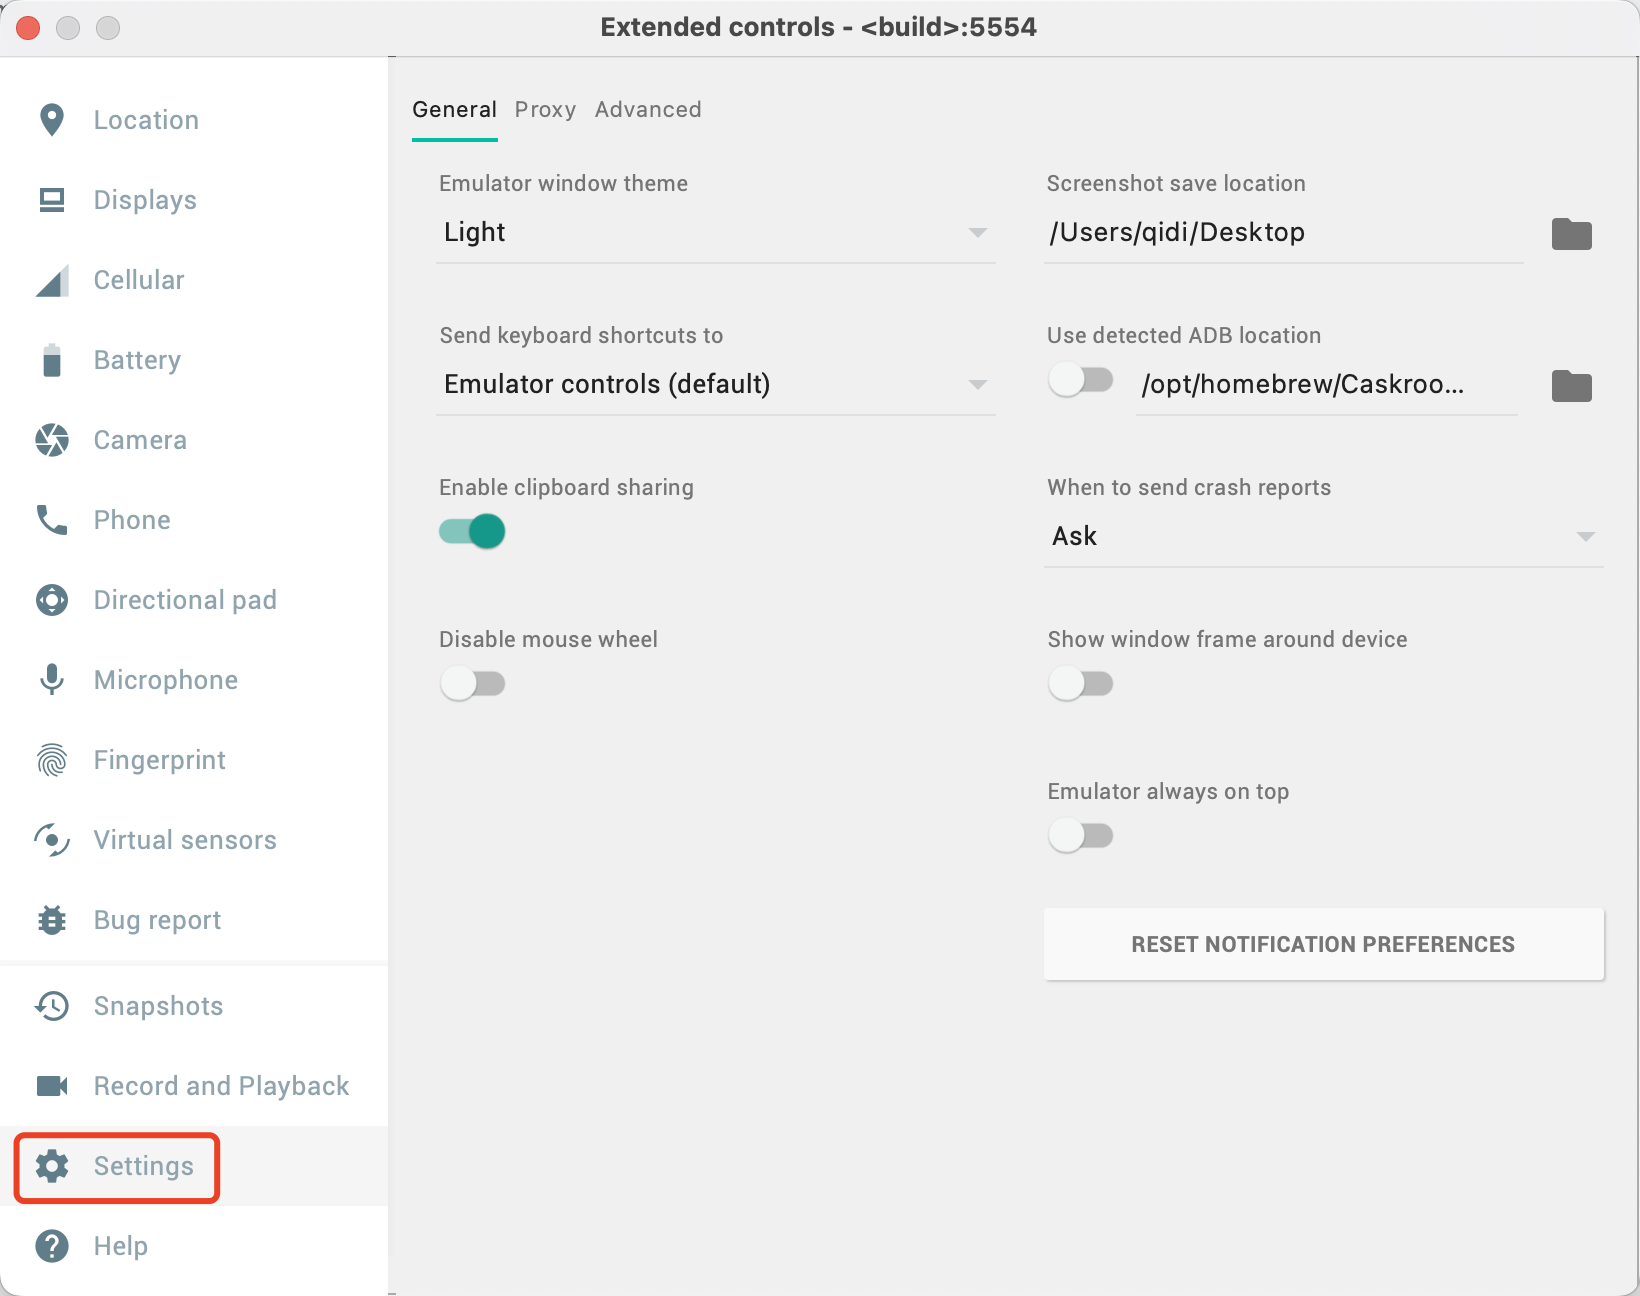Open crash reports Ask dropdown
Viewport: 1640px width, 1296px height.
pyautogui.click(x=1324, y=537)
